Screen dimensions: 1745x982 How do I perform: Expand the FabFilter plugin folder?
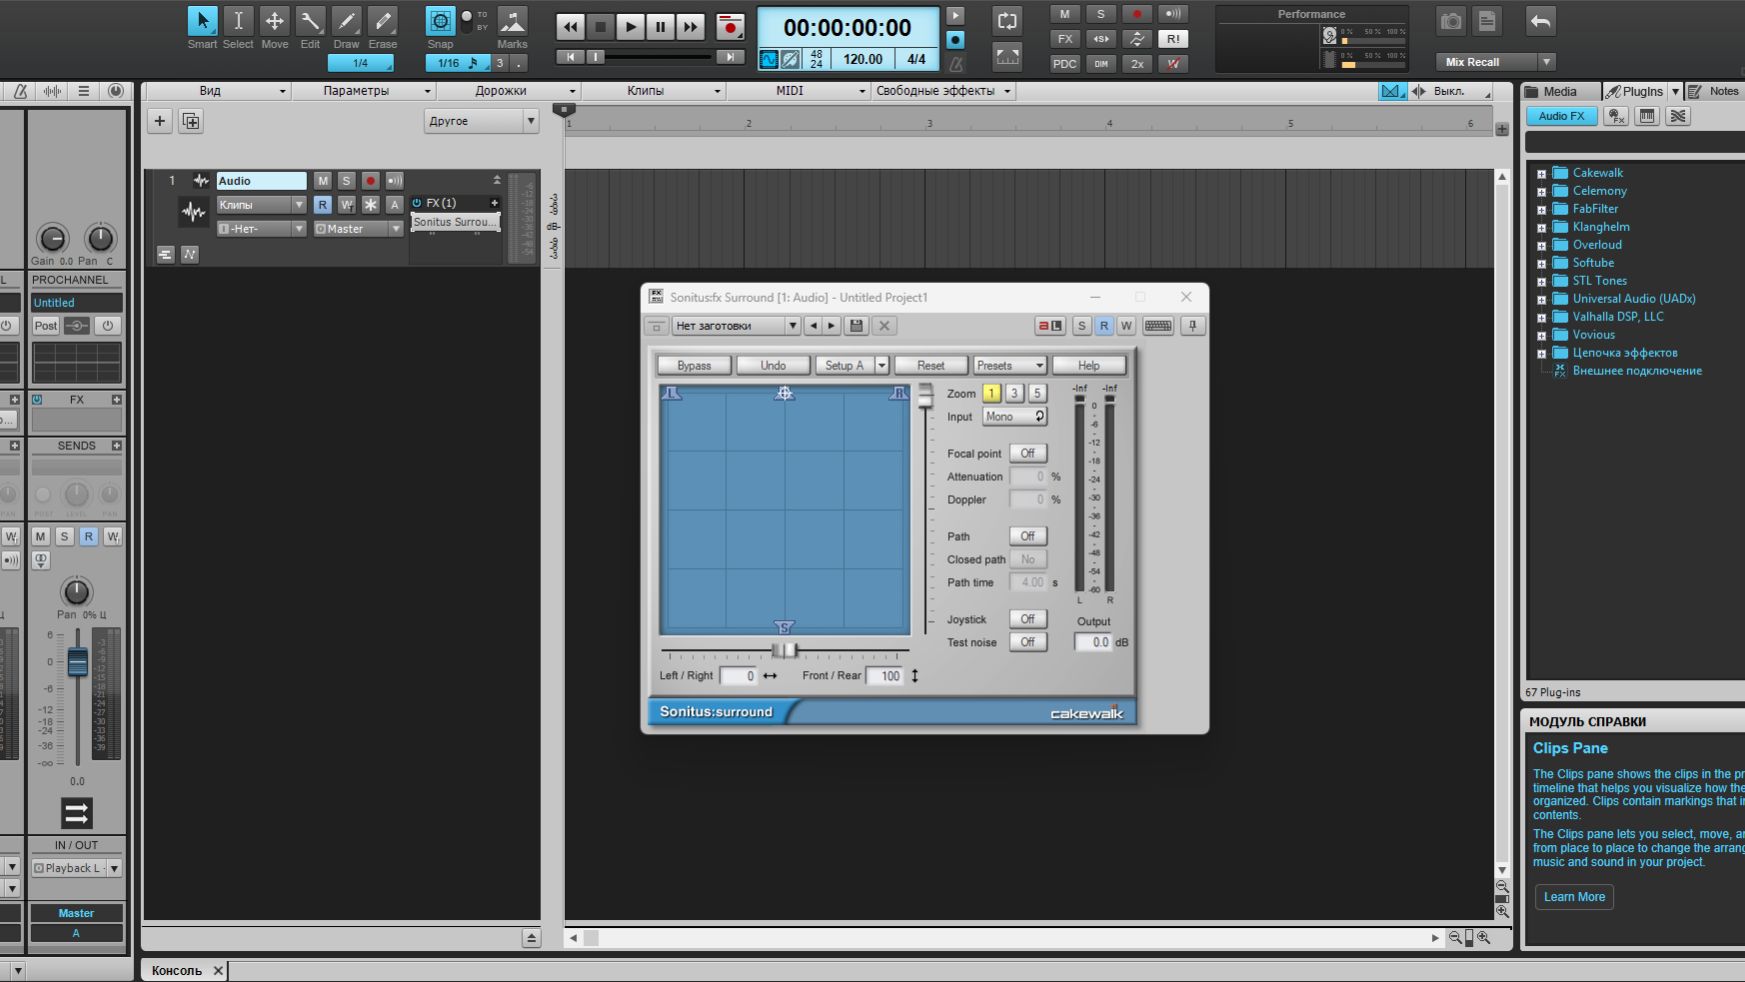(x=1541, y=209)
